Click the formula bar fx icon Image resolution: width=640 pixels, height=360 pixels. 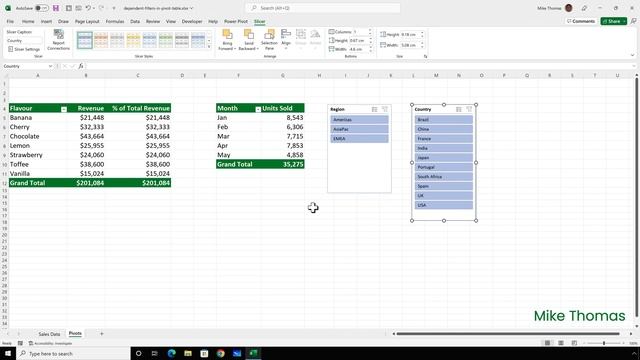(x=81, y=66)
